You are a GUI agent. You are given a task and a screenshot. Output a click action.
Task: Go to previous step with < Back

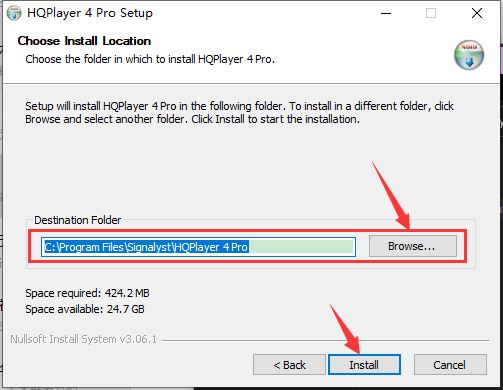click(289, 365)
